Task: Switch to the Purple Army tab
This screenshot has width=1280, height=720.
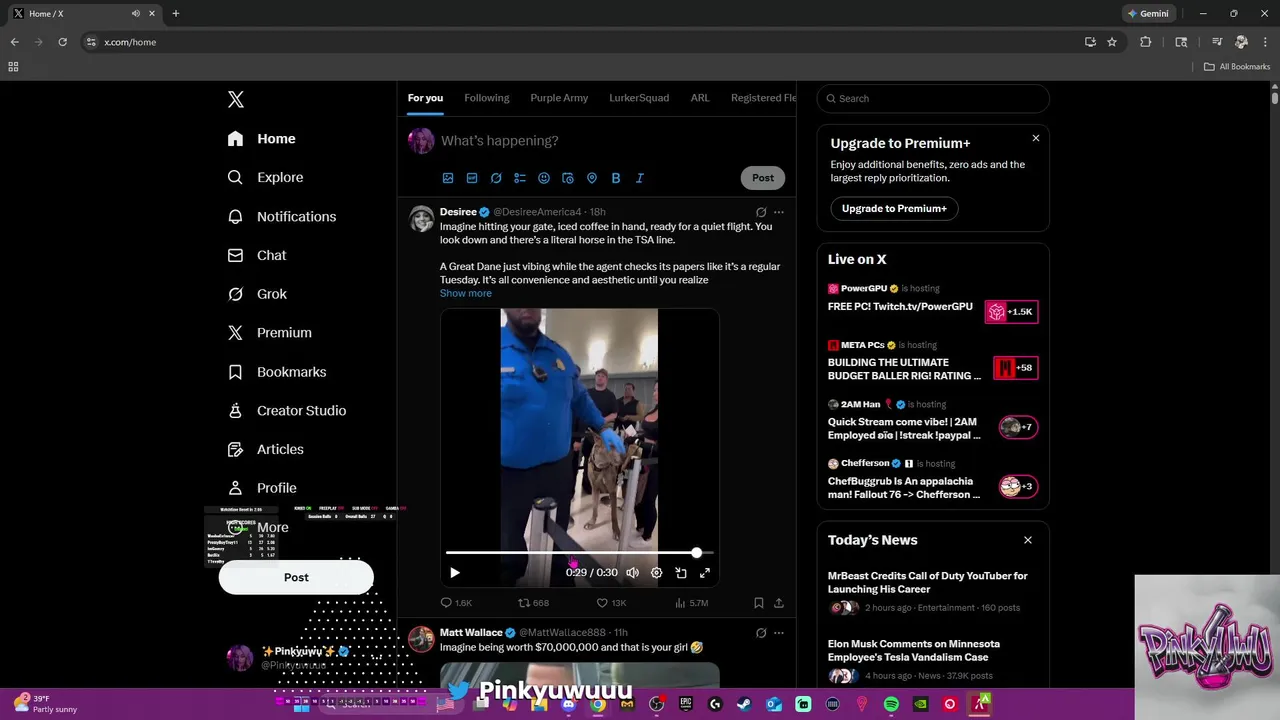Action: coord(559,98)
